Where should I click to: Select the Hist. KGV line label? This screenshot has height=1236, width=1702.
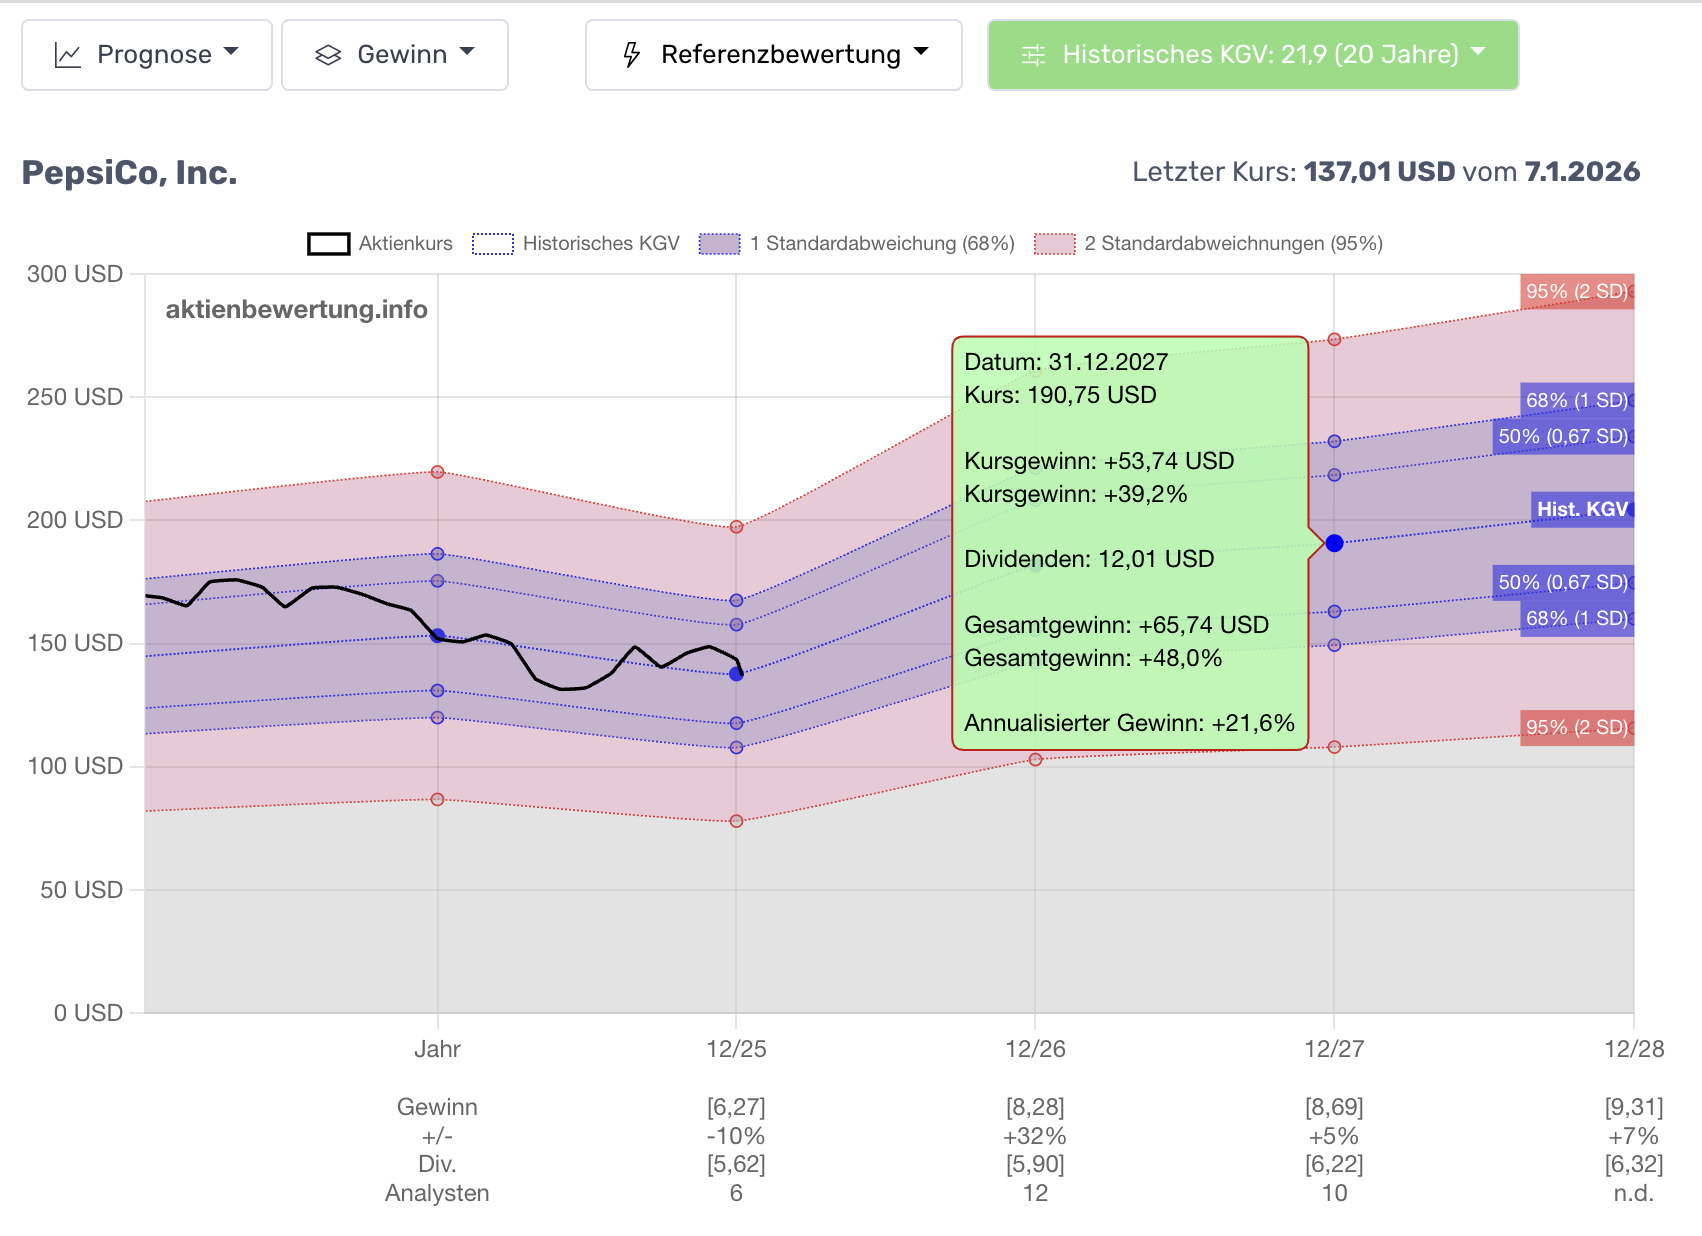1582,509
